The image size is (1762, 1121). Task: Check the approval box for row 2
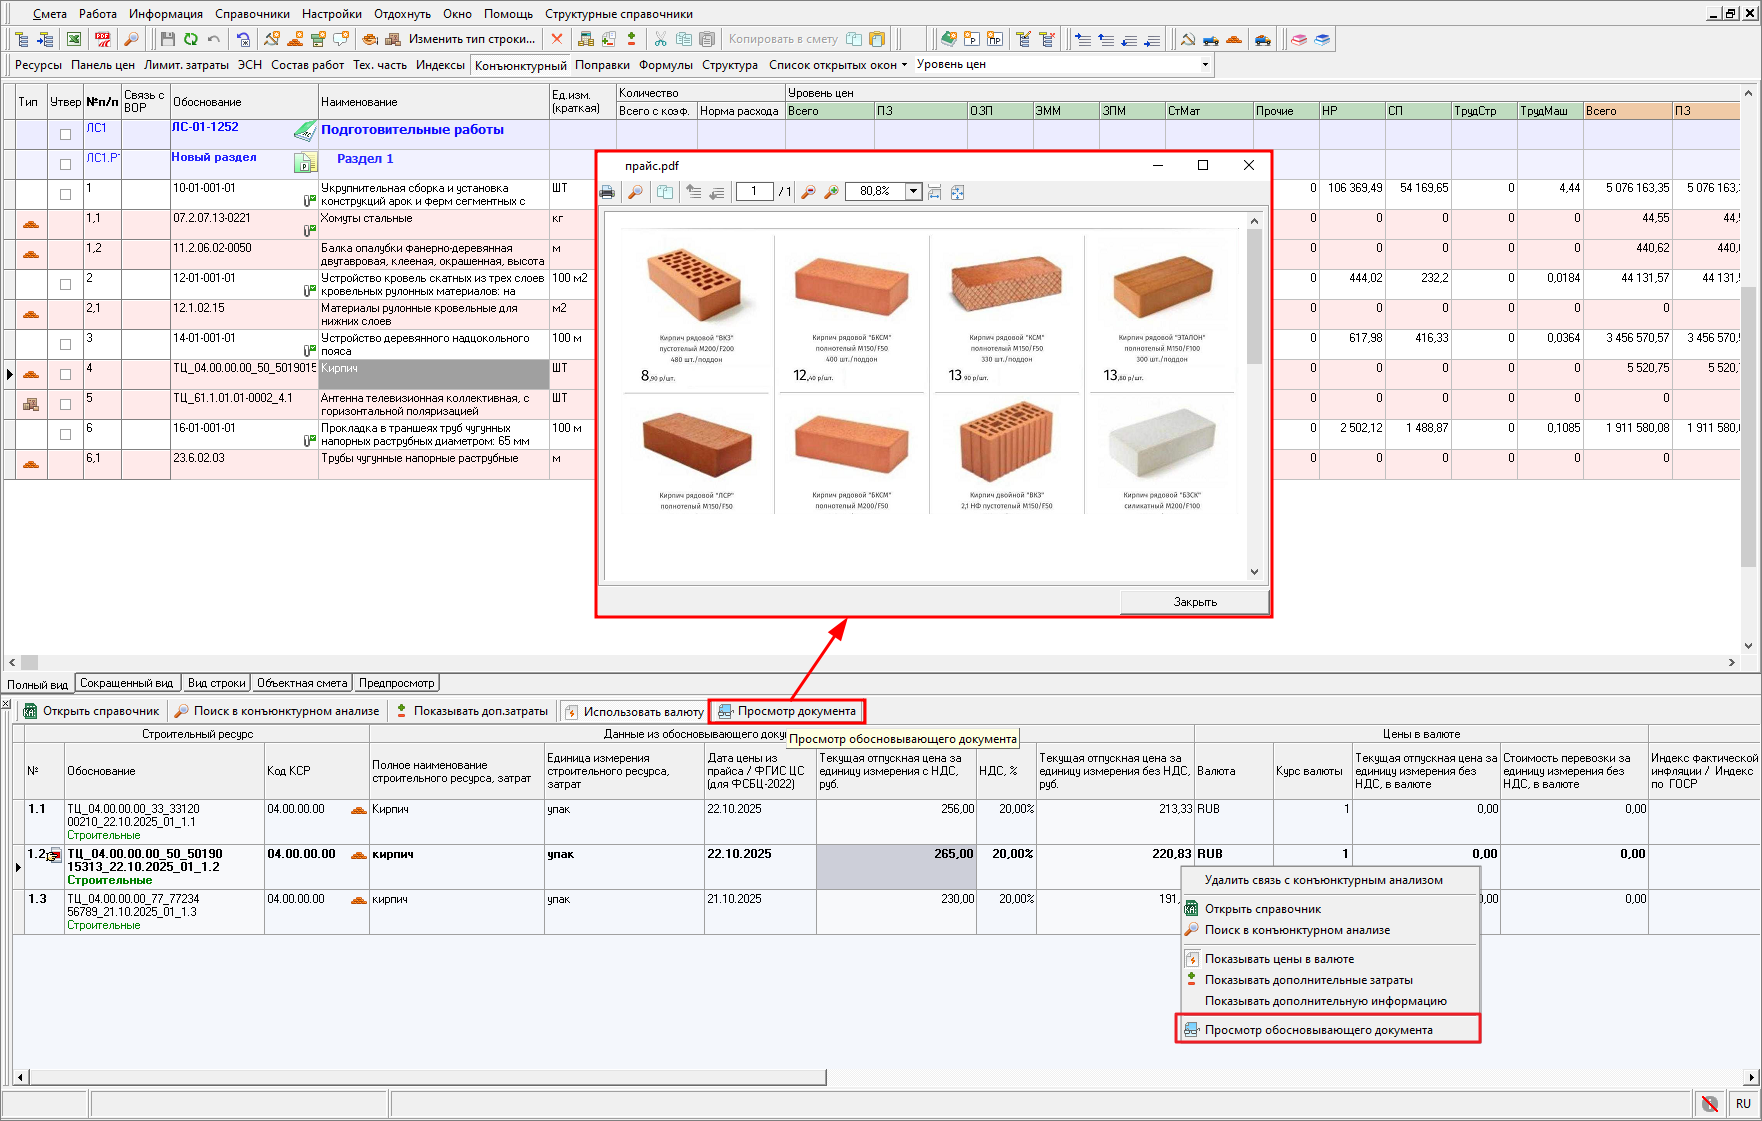point(65,284)
